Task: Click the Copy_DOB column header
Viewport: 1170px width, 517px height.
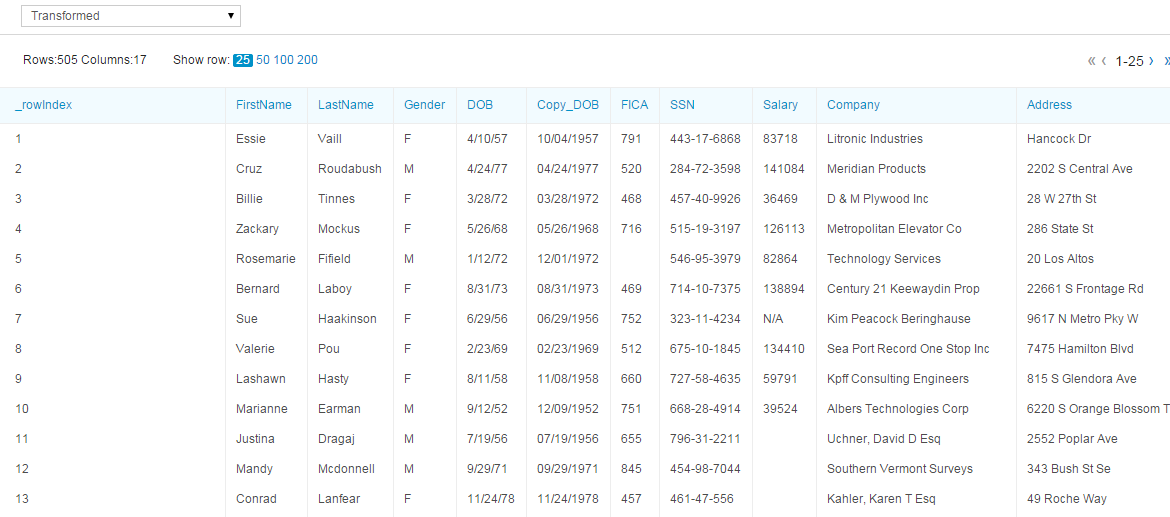Action: (568, 105)
